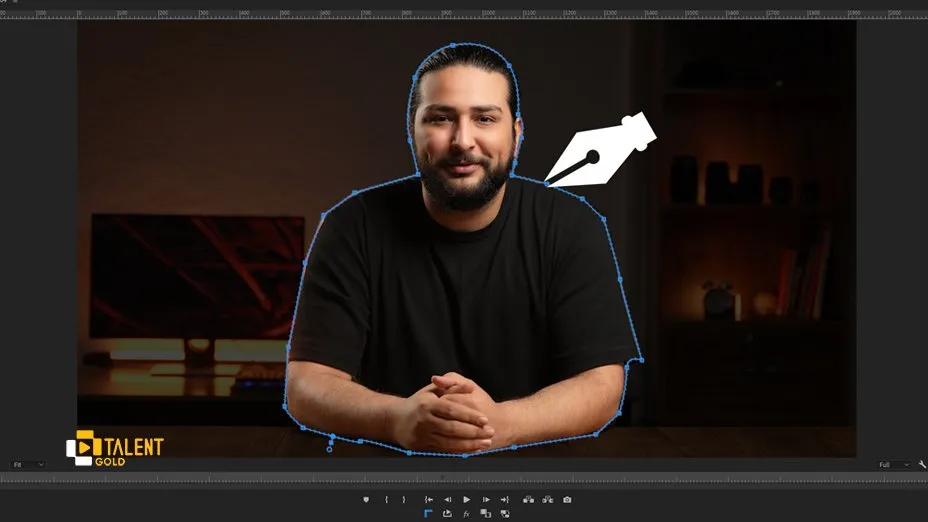Click the Lift button
This screenshot has height=522, width=928.
pos(529,499)
